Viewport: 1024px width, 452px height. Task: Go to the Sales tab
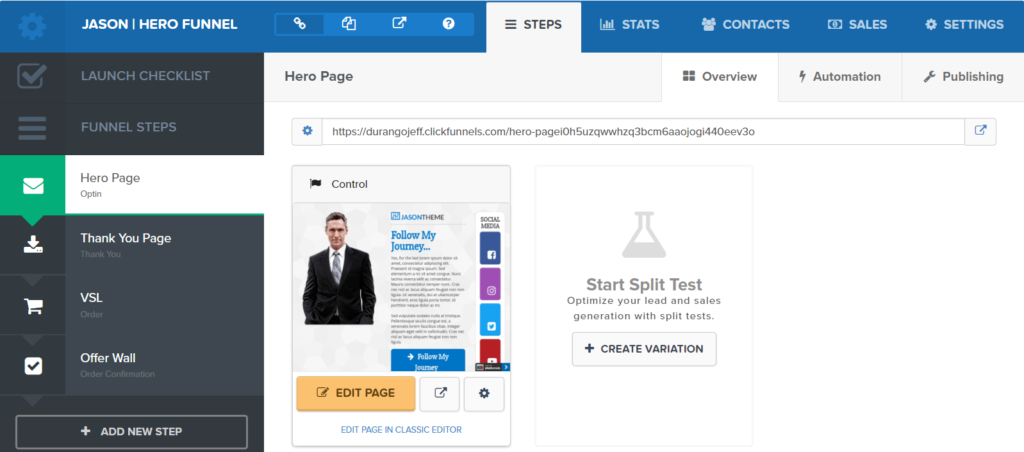pyautogui.click(x=857, y=25)
